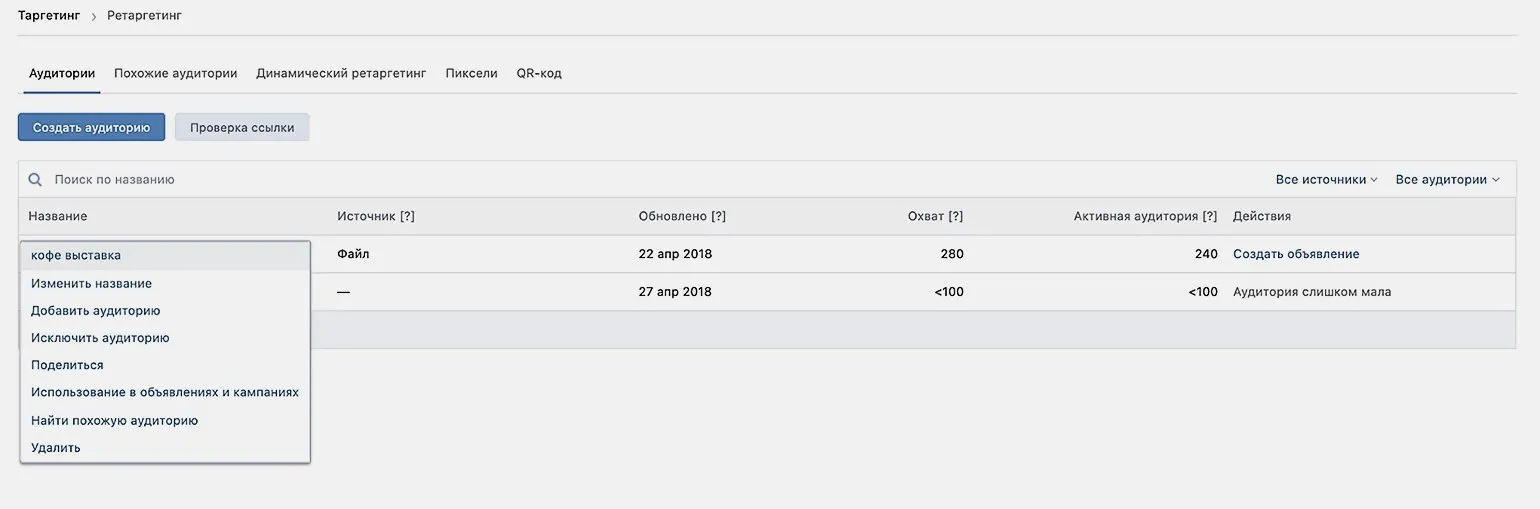Click the кофе выставка menu header
The width and height of the screenshot is (1540, 509).
(x=76, y=255)
